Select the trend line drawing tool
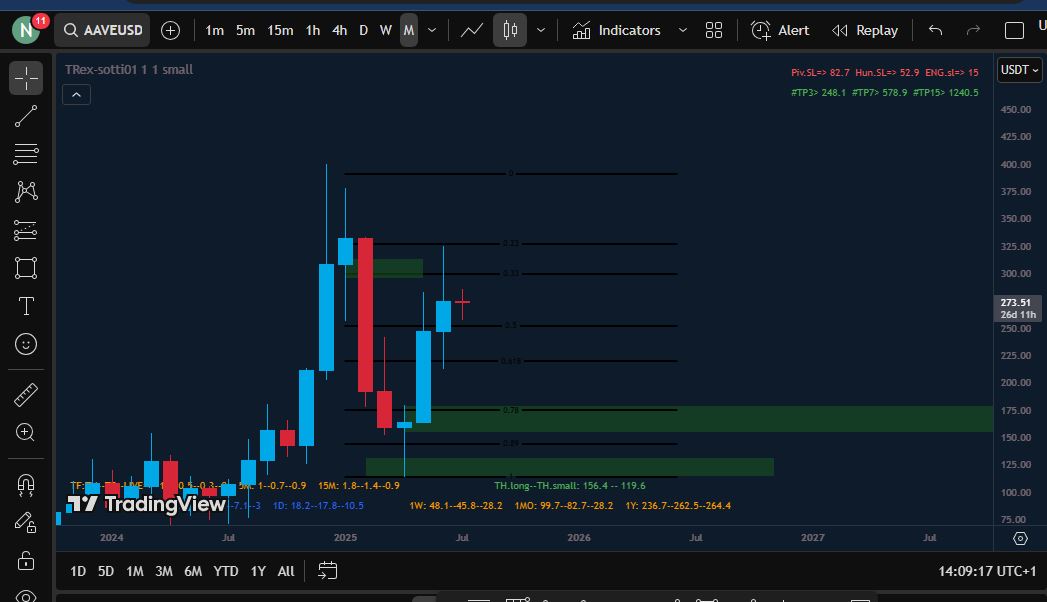 pos(26,116)
